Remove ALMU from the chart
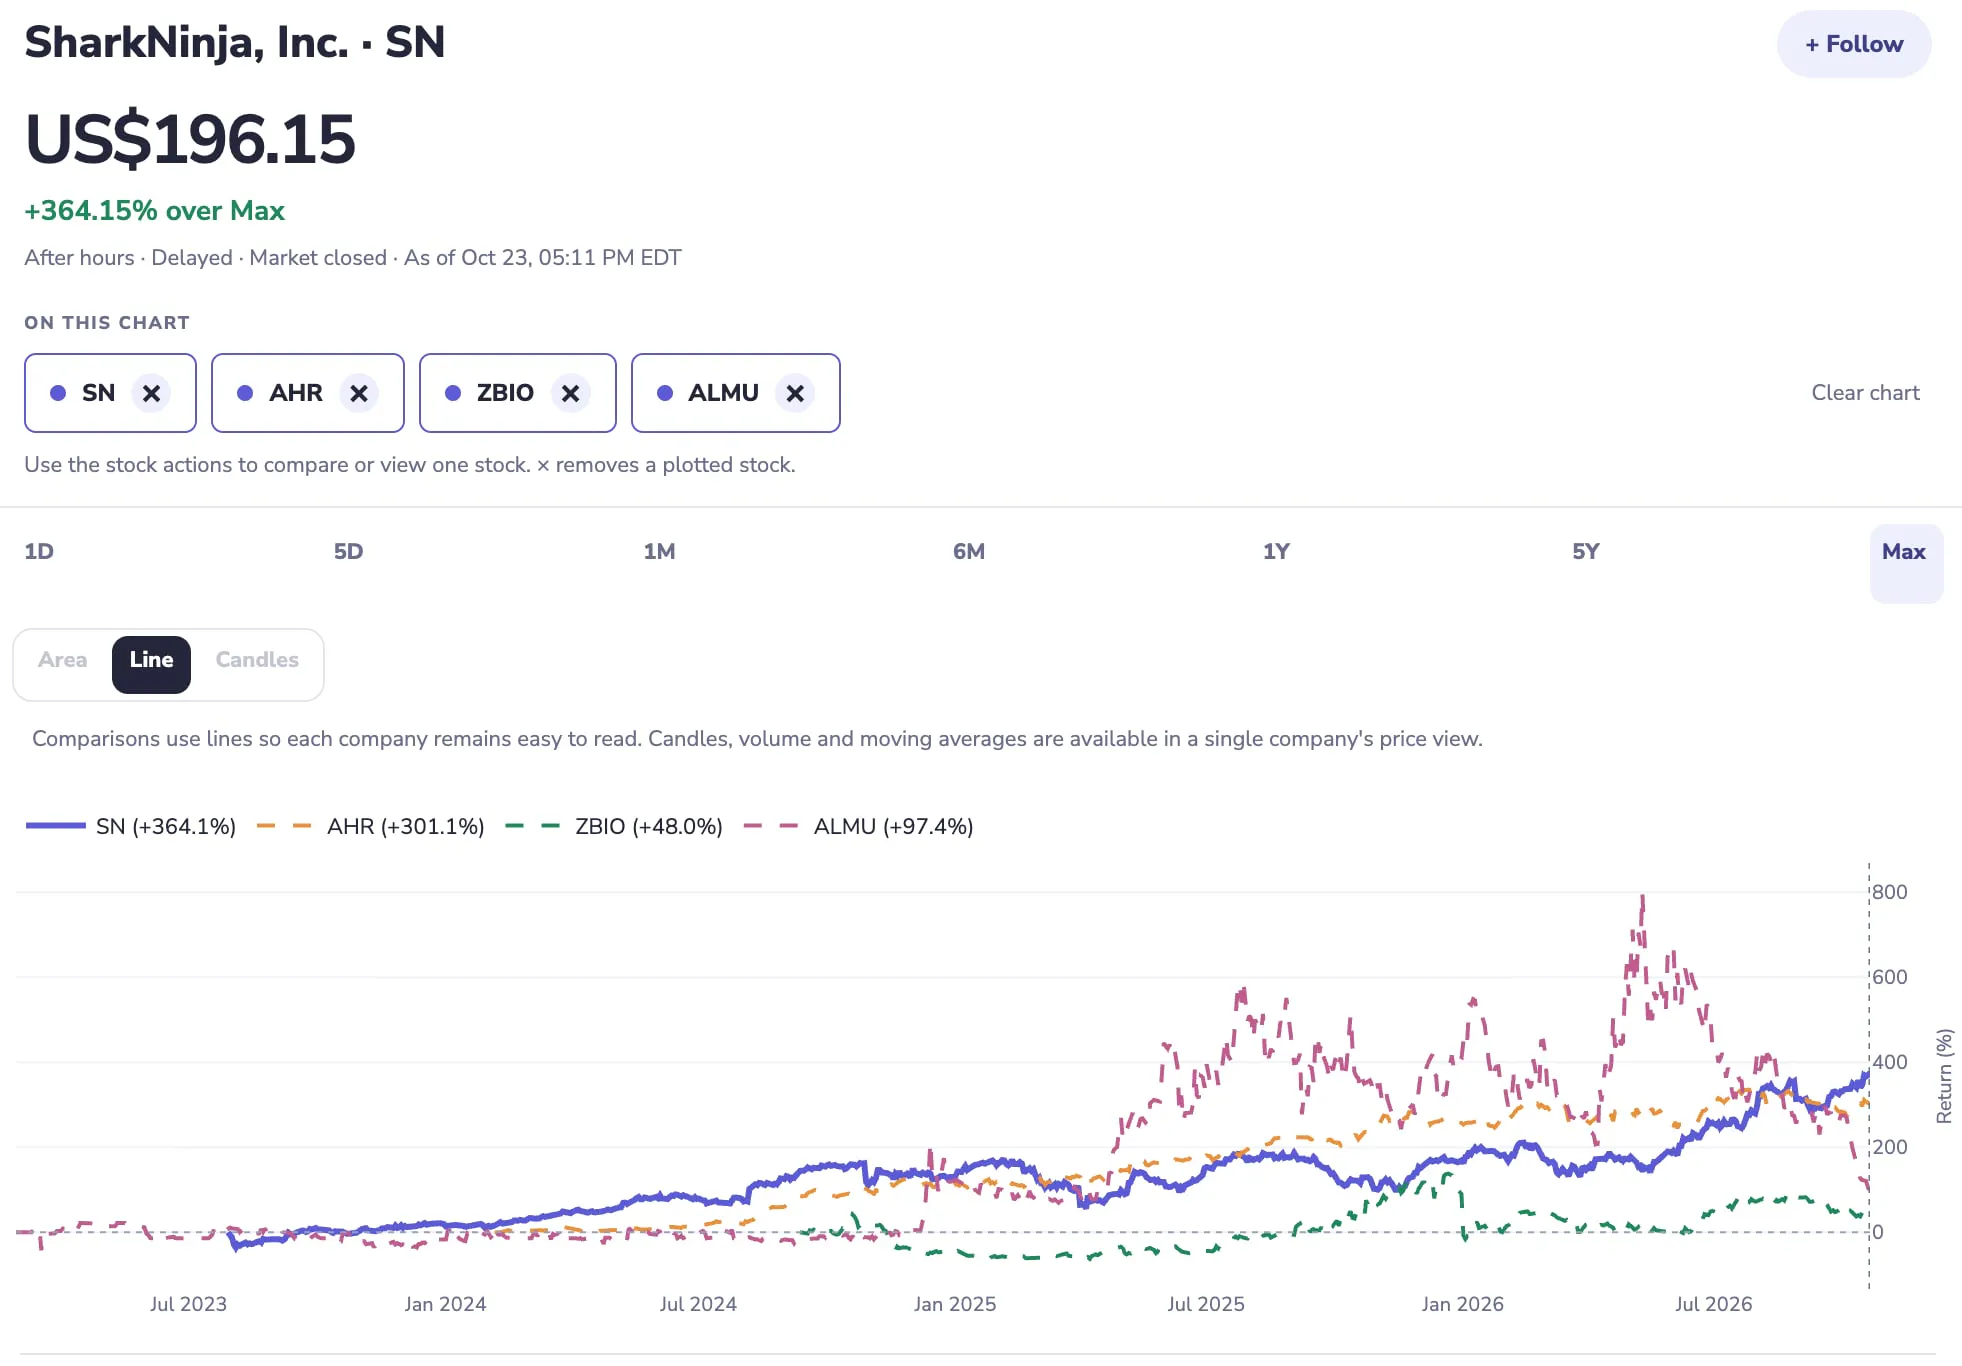The width and height of the screenshot is (1962, 1366). pos(795,393)
